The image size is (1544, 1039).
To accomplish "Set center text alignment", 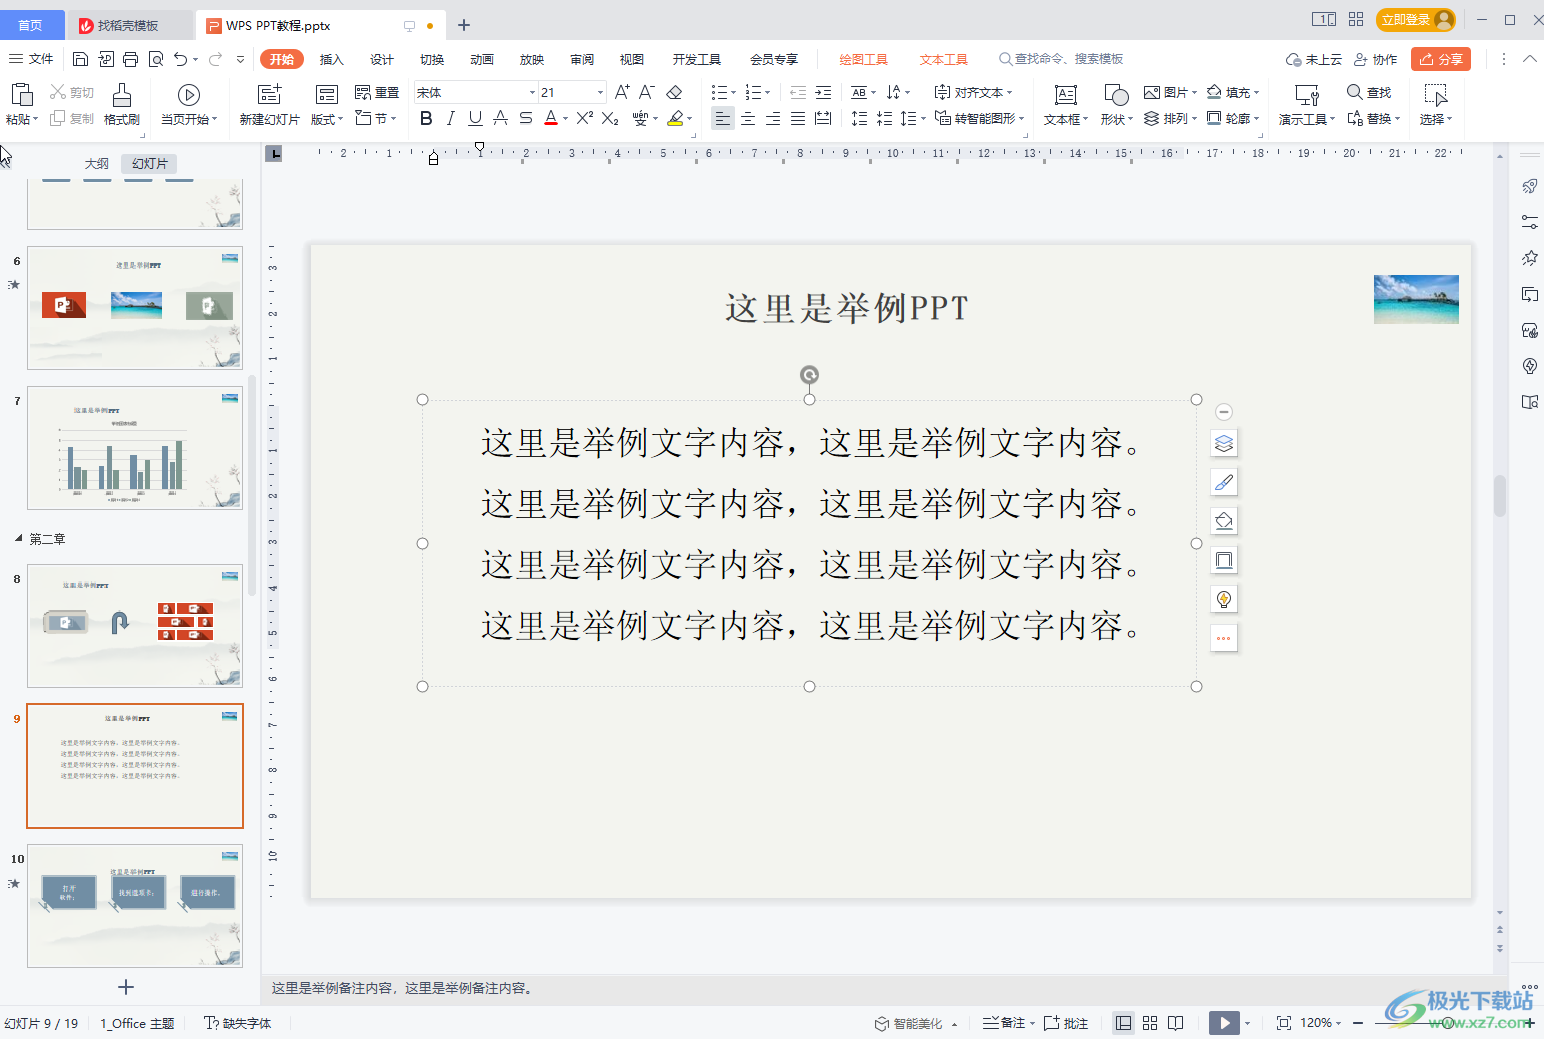I will click(748, 118).
